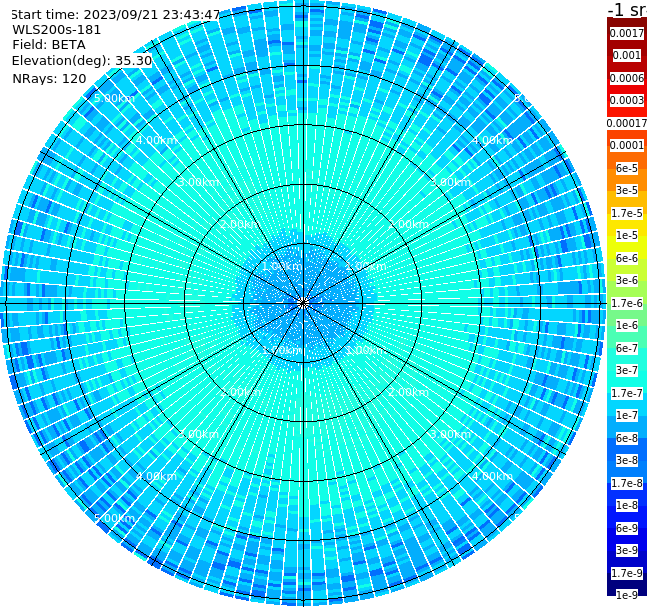Select the 6e-5 colorbar value

[627, 168]
